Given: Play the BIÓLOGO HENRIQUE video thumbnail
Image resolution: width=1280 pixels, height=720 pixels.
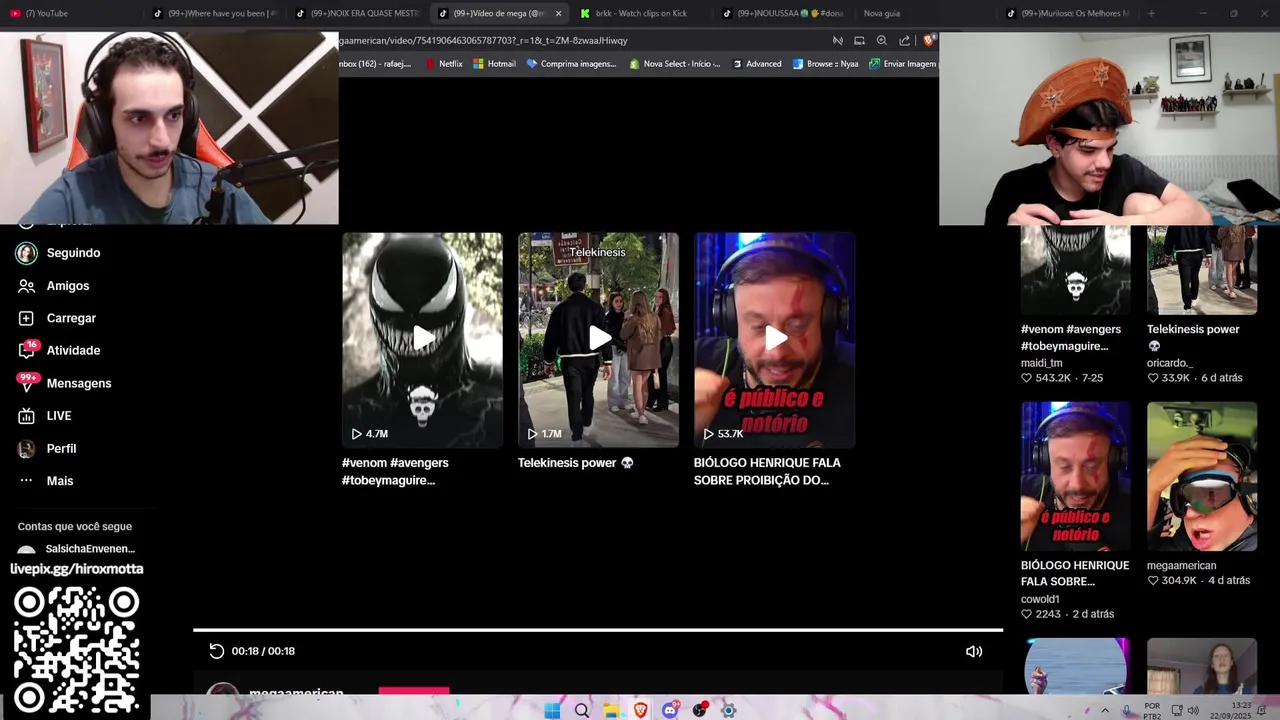Looking at the screenshot, I should click(x=775, y=340).
